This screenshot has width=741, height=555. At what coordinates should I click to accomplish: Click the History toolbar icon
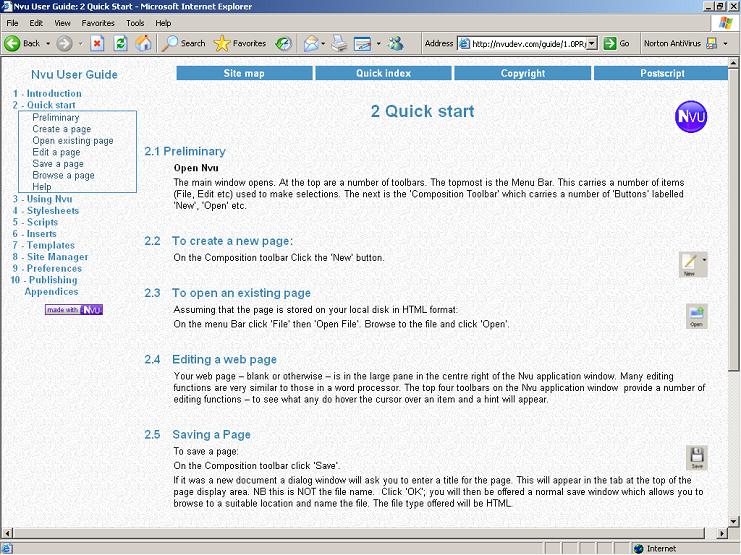point(284,43)
